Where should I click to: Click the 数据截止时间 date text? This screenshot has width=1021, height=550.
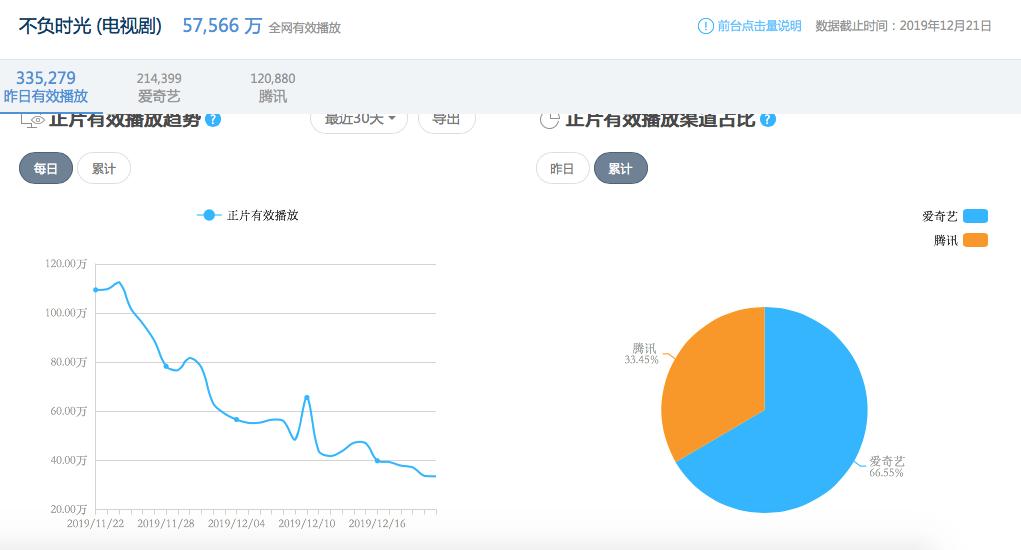(904, 26)
